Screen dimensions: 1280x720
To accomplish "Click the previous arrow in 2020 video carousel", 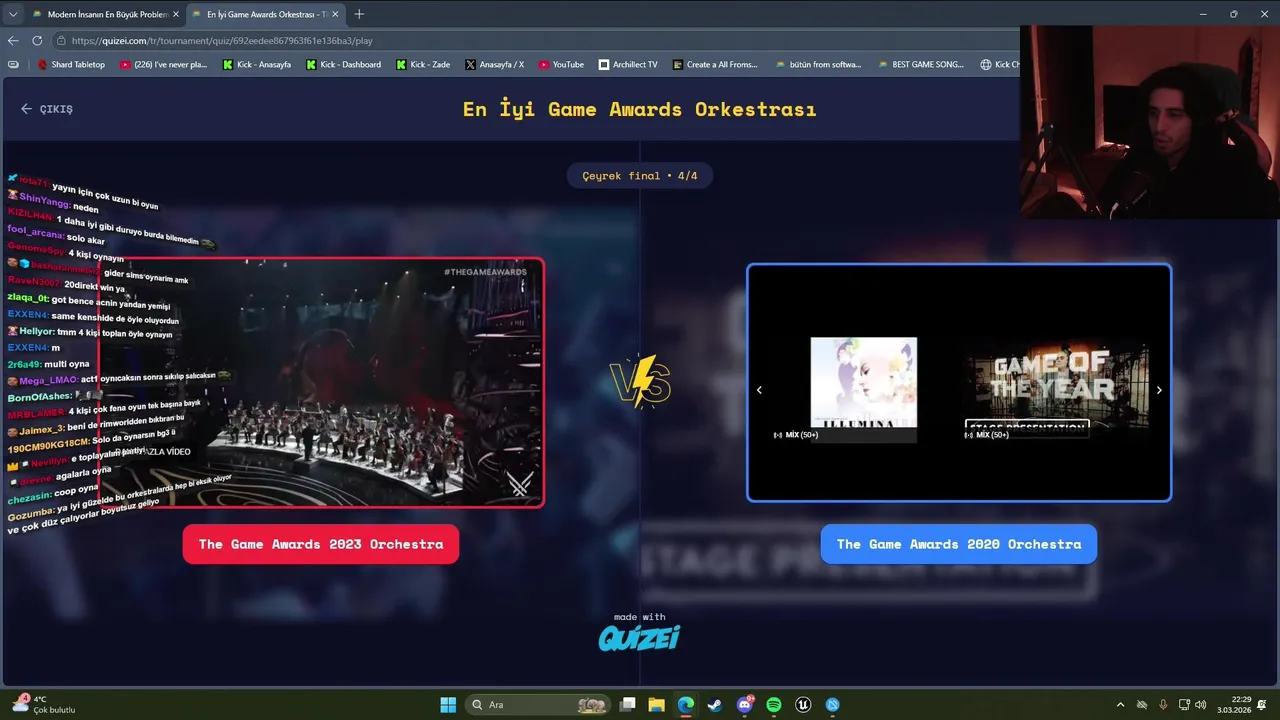I will pyautogui.click(x=759, y=390).
